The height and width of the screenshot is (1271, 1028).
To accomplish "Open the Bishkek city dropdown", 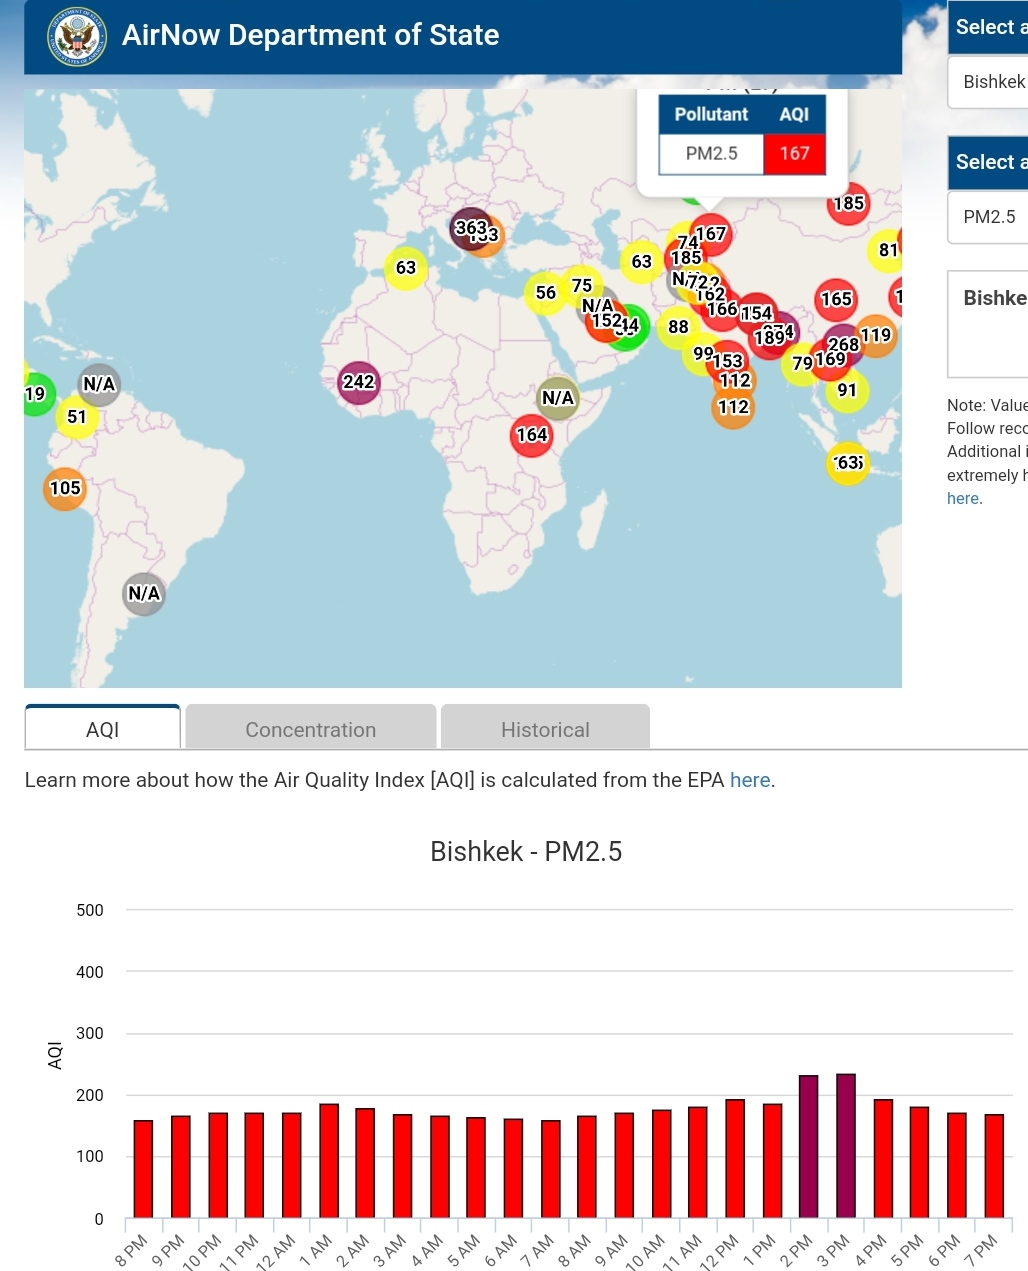I will (990, 82).
